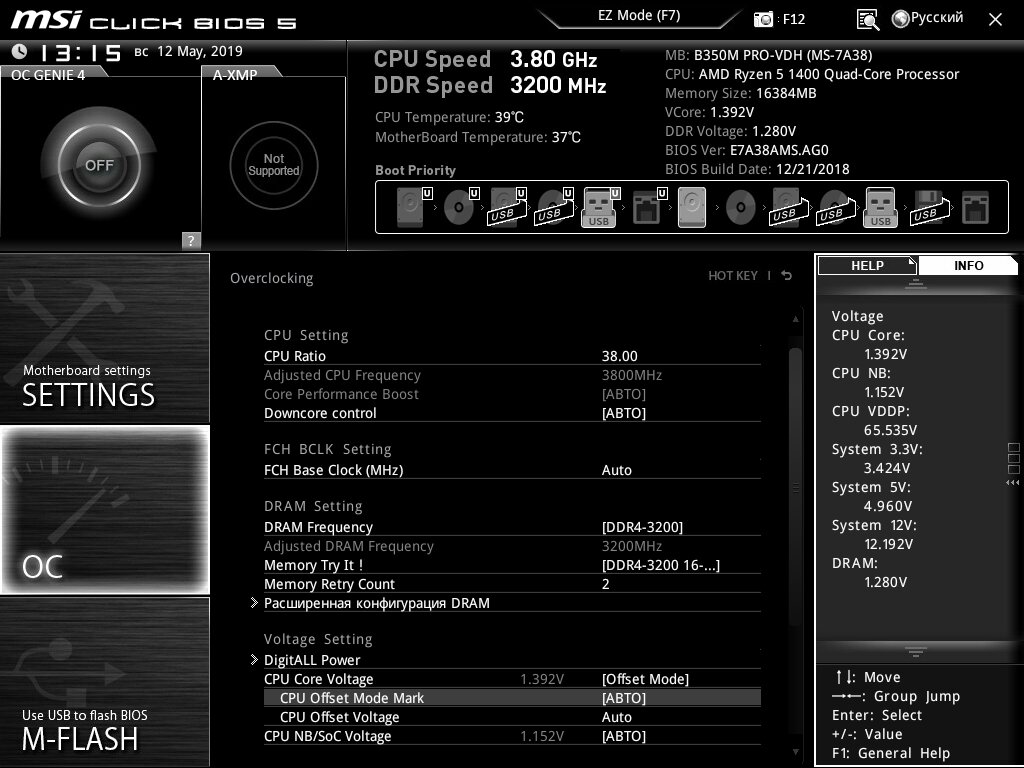Select the OC GENIE 4 tab label
1024x768 pixels.
click(48, 74)
